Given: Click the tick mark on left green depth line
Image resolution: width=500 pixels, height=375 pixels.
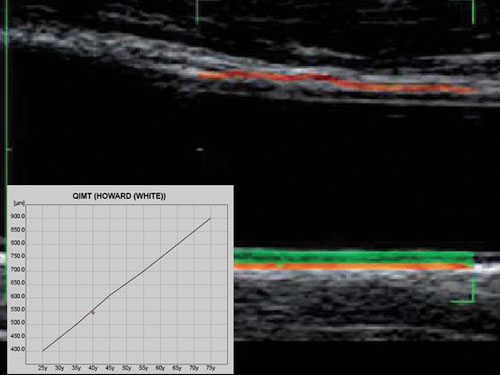Looking at the screenshot, I should (x=9, y=150).
